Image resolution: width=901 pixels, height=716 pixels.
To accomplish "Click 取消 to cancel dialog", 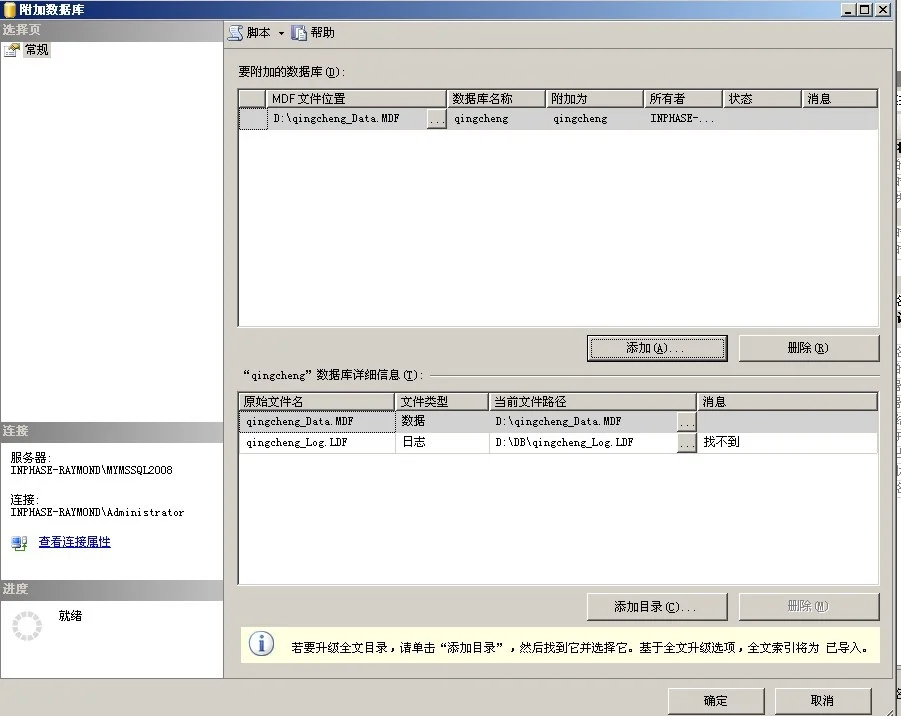I will tap(822, 700).
